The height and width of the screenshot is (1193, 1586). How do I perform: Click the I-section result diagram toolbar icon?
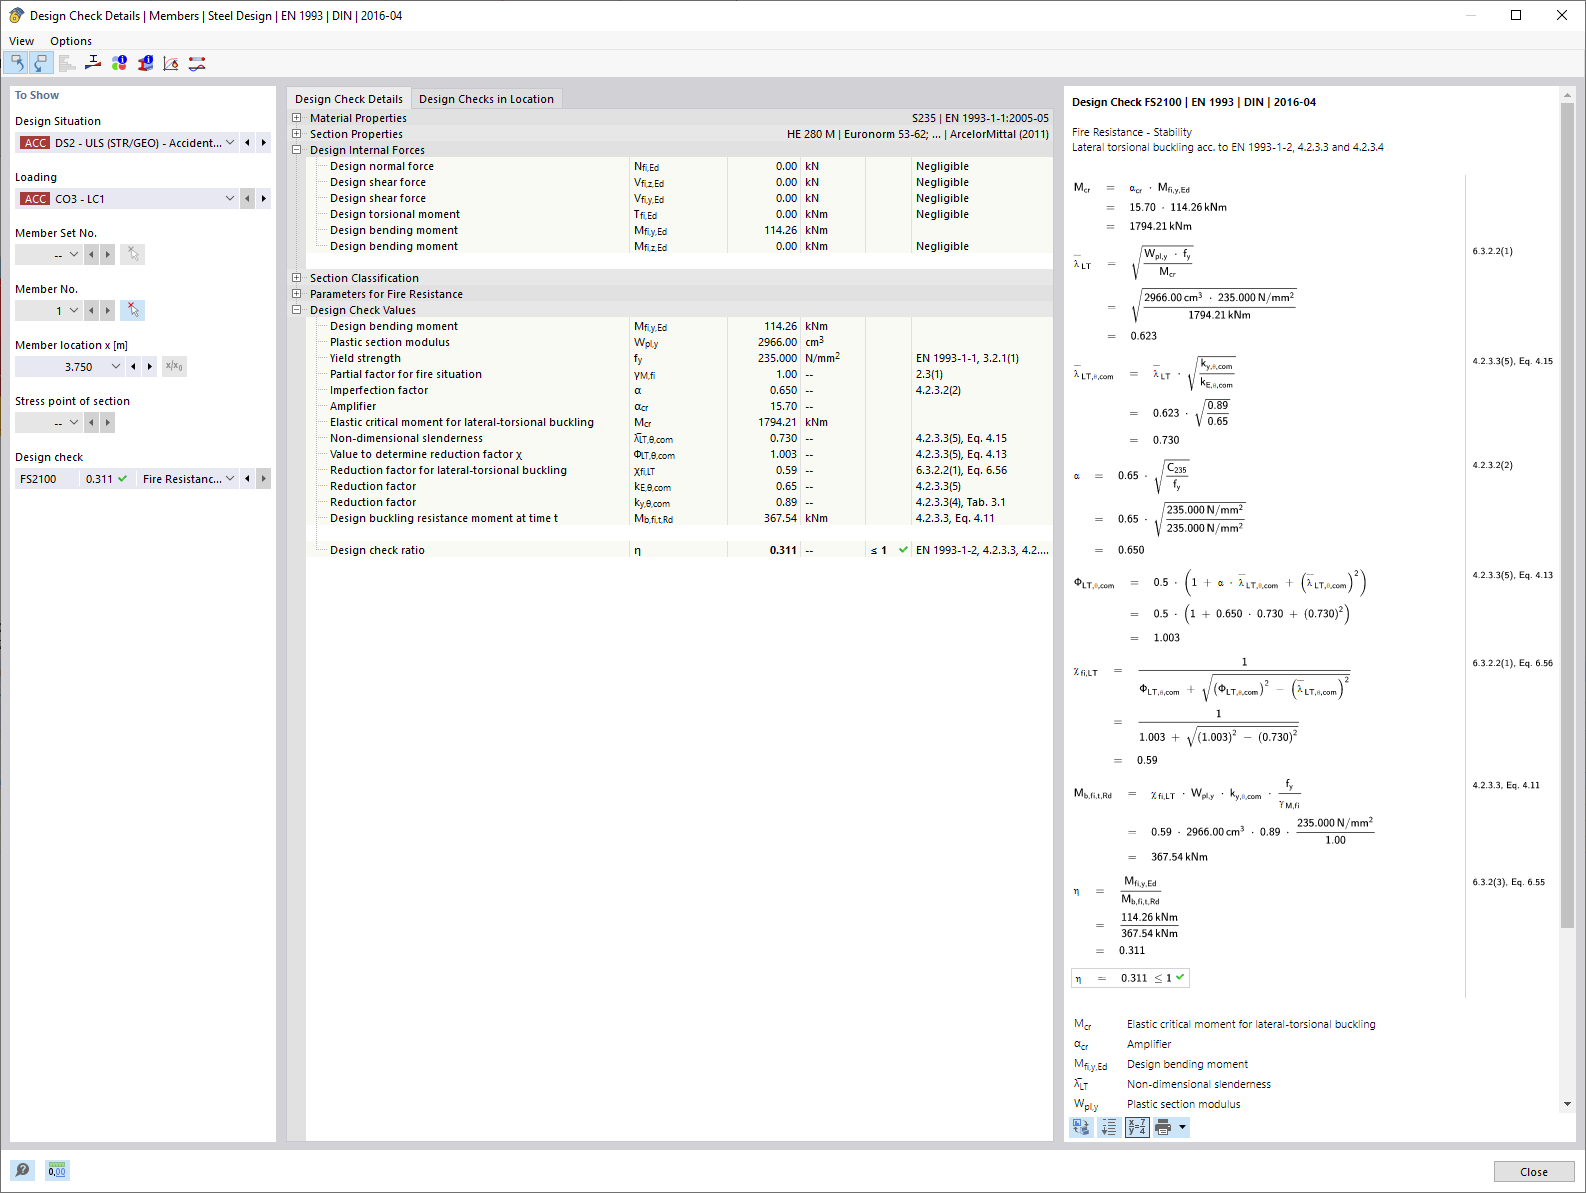[93, 63]
